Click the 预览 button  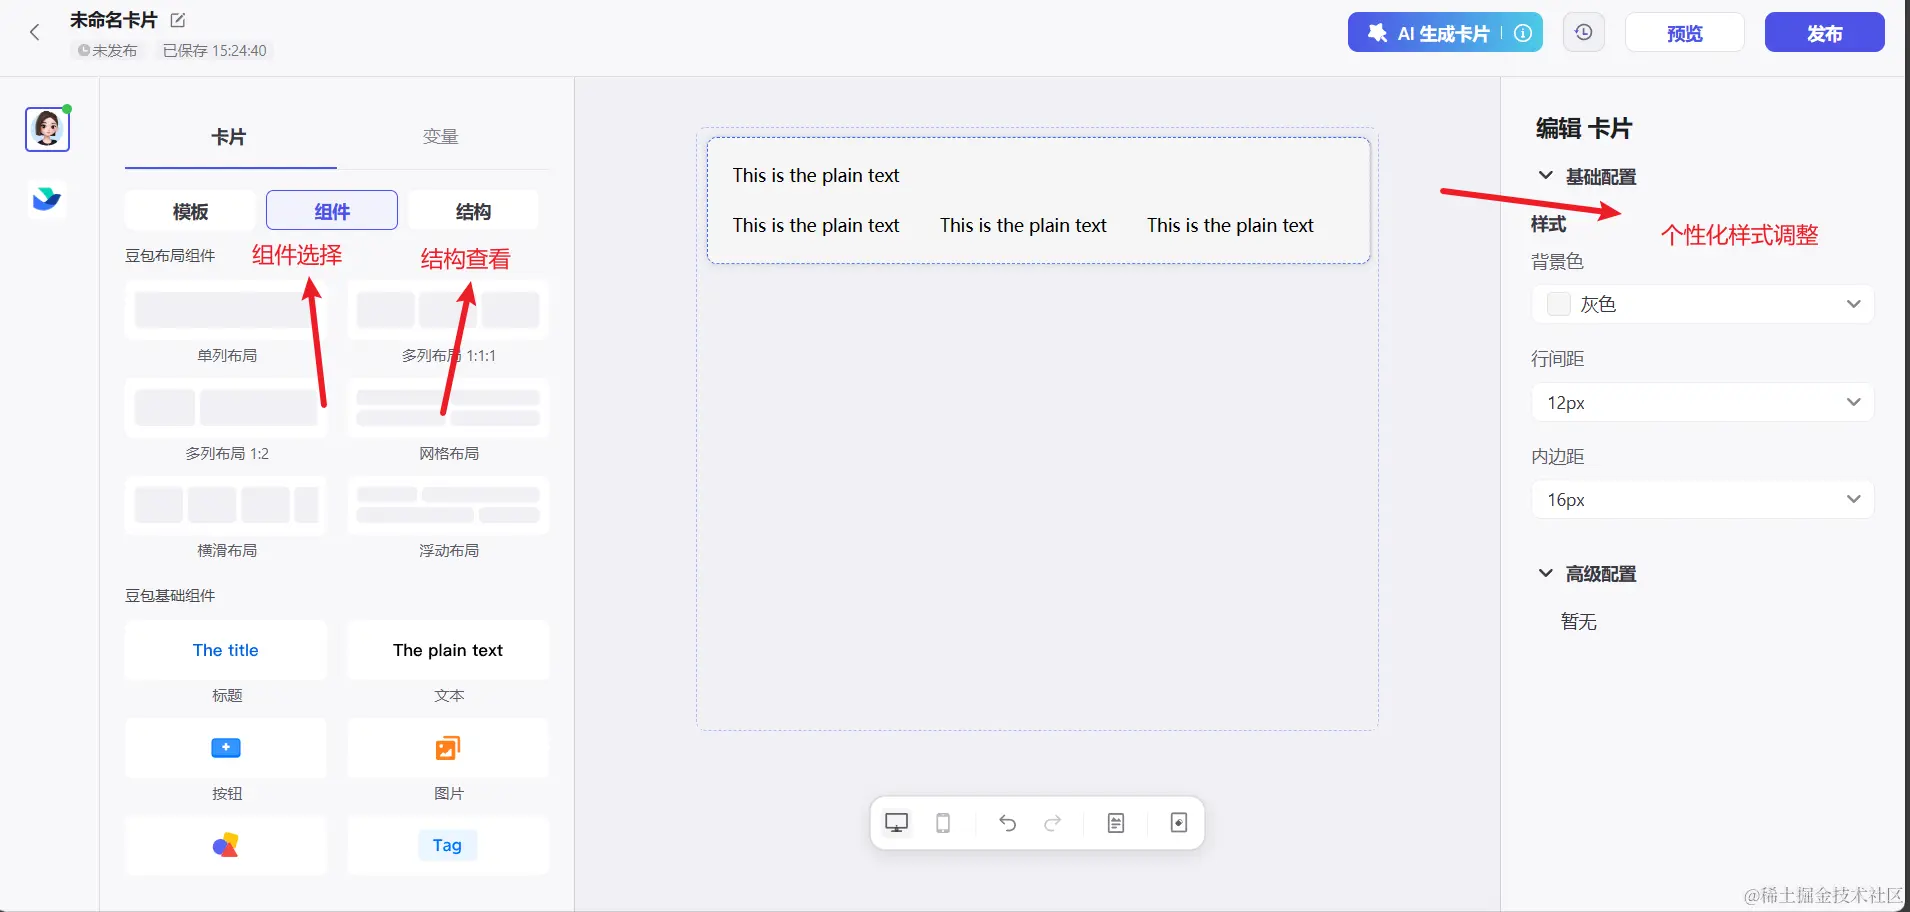coord(1685,33)
